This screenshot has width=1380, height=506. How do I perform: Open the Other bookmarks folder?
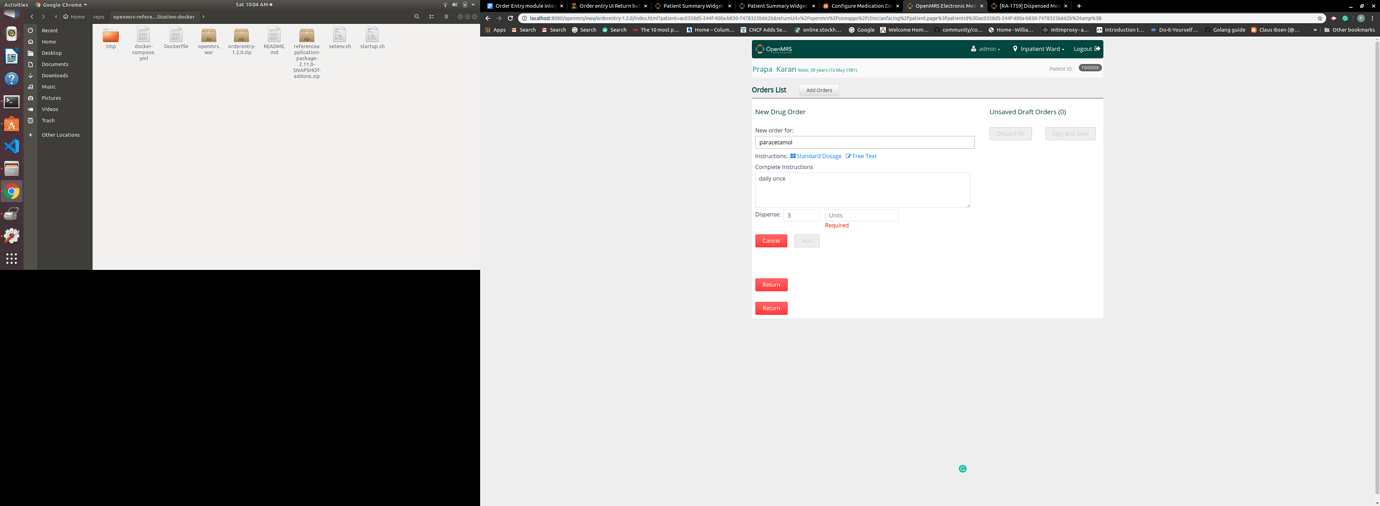point(1349,30)
